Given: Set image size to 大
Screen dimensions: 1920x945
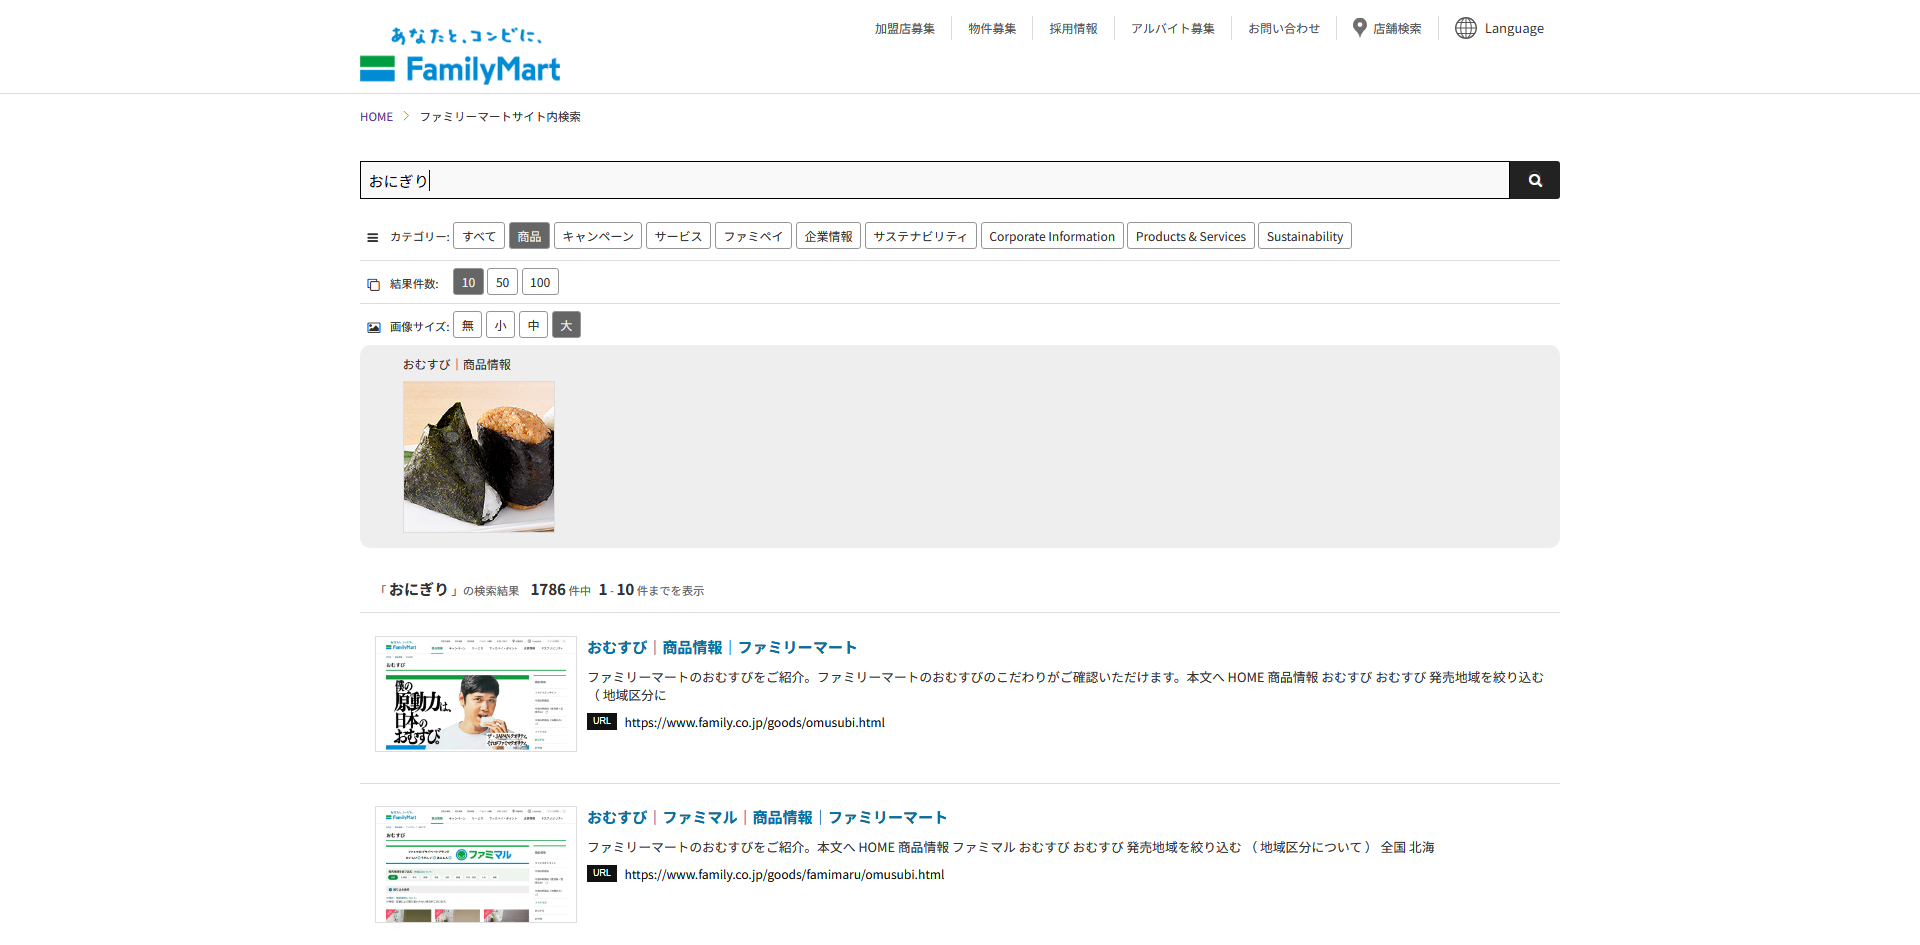Looking at the screenshot, I should click(x=566, y=325).
